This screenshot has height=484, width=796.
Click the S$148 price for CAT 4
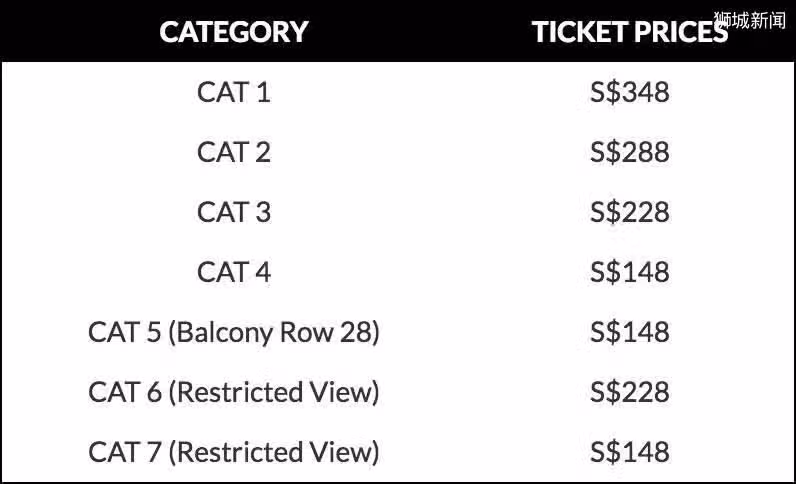[x=629, y=272]
